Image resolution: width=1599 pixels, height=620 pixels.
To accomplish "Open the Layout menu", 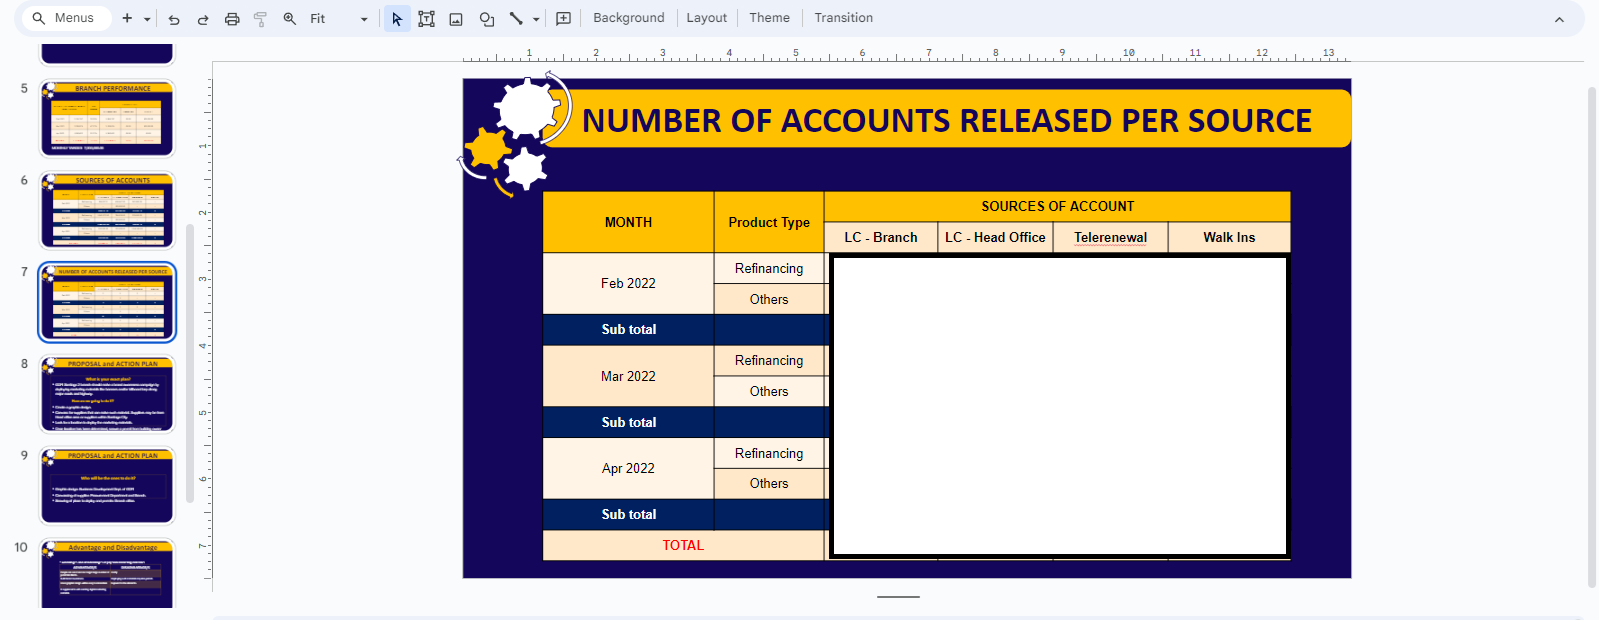I will pyautogui.click(x=707, y=18).
